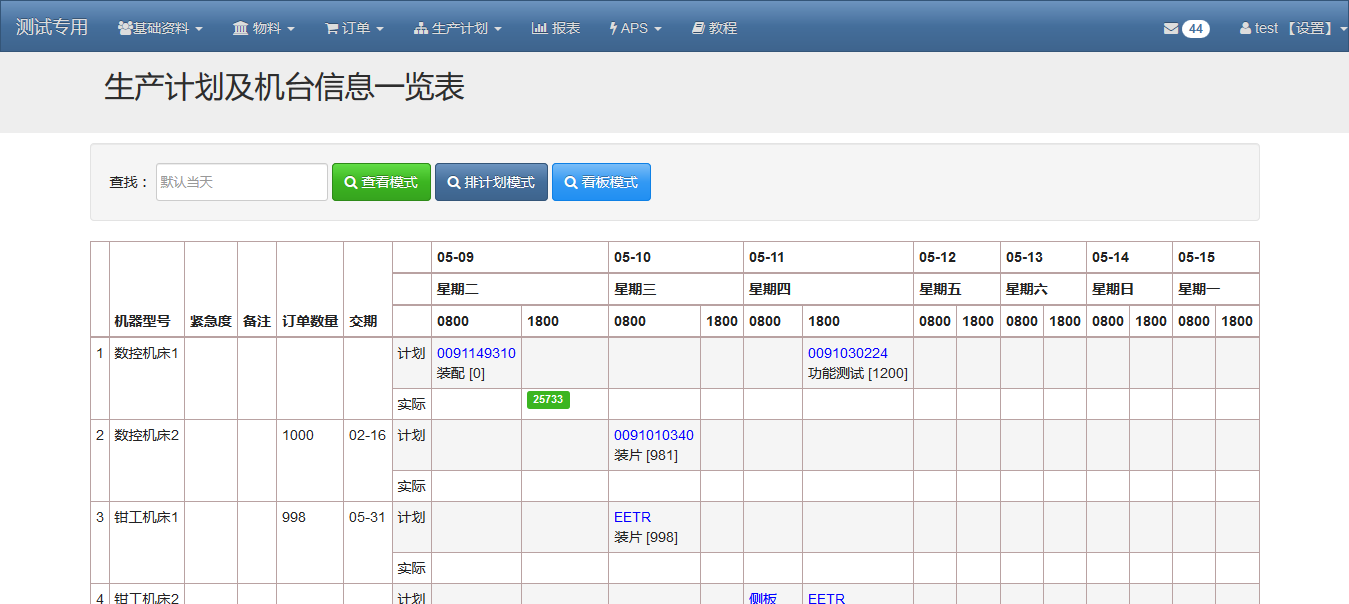Click the user icon beside test
This screenshot has width=1349, height=604.
(x=1245, y=29)
